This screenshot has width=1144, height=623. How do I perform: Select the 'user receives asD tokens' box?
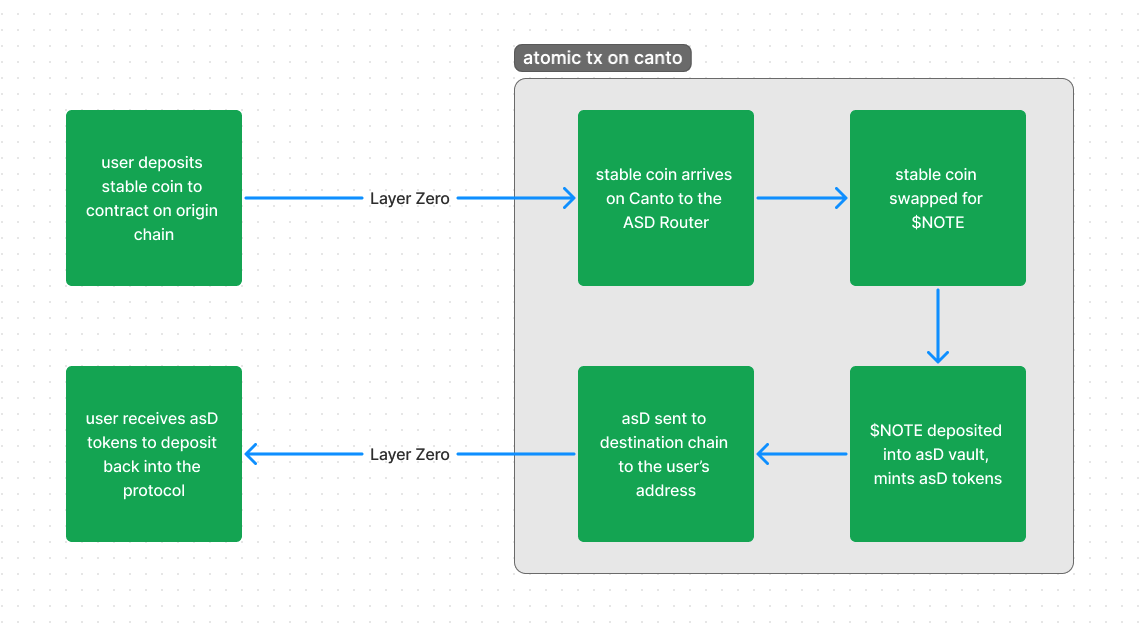[154, 454]
